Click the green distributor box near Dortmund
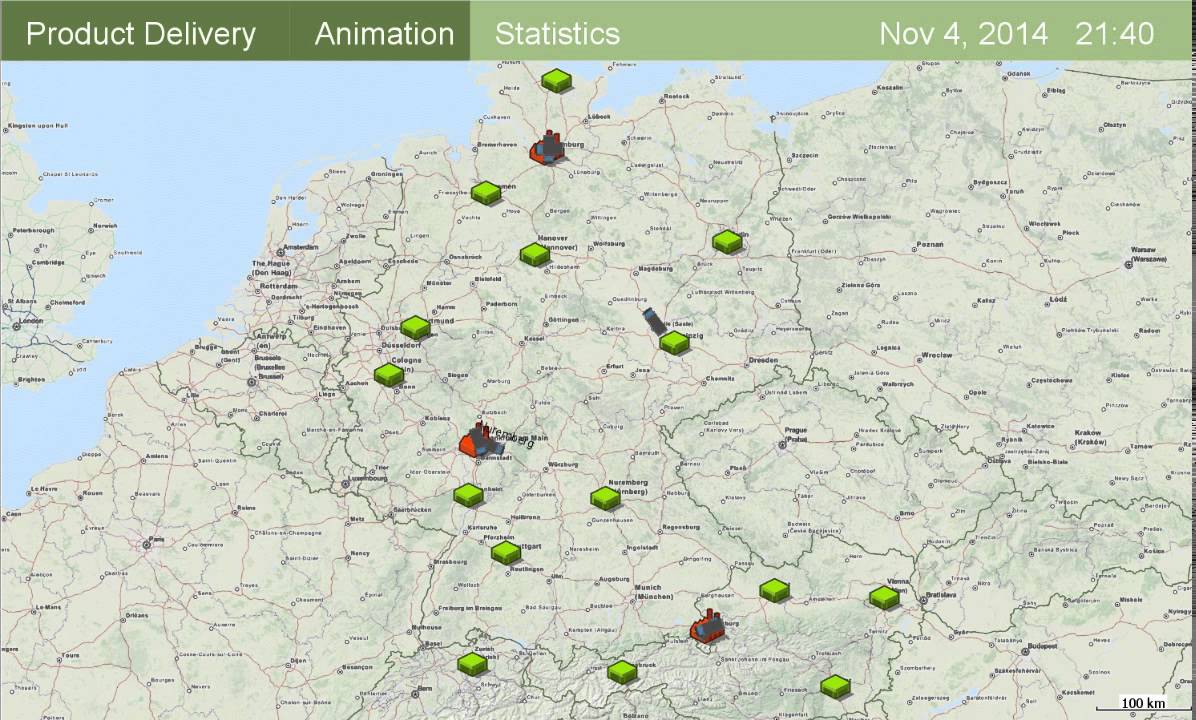Image resolution: width=1196 pixels, height=720 pixels. pyautogui.click(x=415, y=327)
